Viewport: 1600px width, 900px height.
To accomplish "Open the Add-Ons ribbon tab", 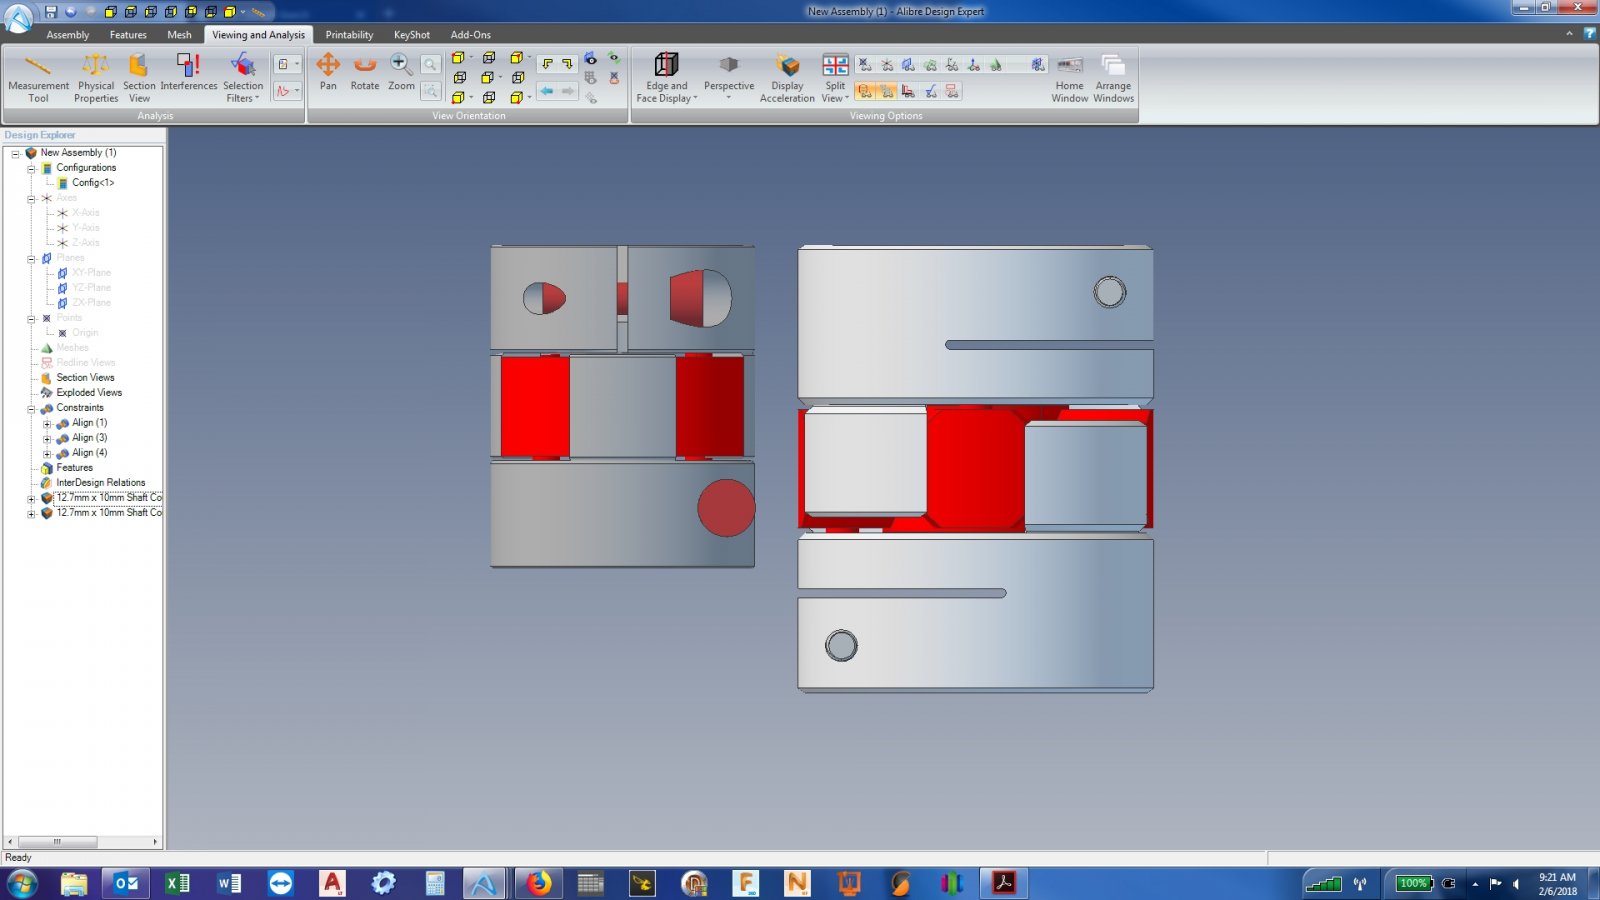I will [x=470, y=35].
